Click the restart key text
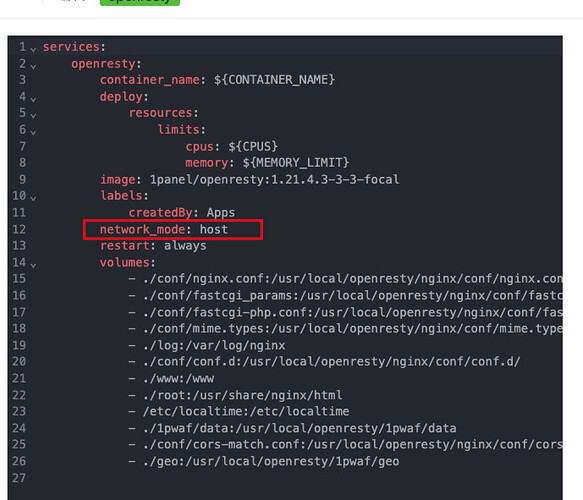The height and width of the screenshot is (500, 583). coord(125,246)
